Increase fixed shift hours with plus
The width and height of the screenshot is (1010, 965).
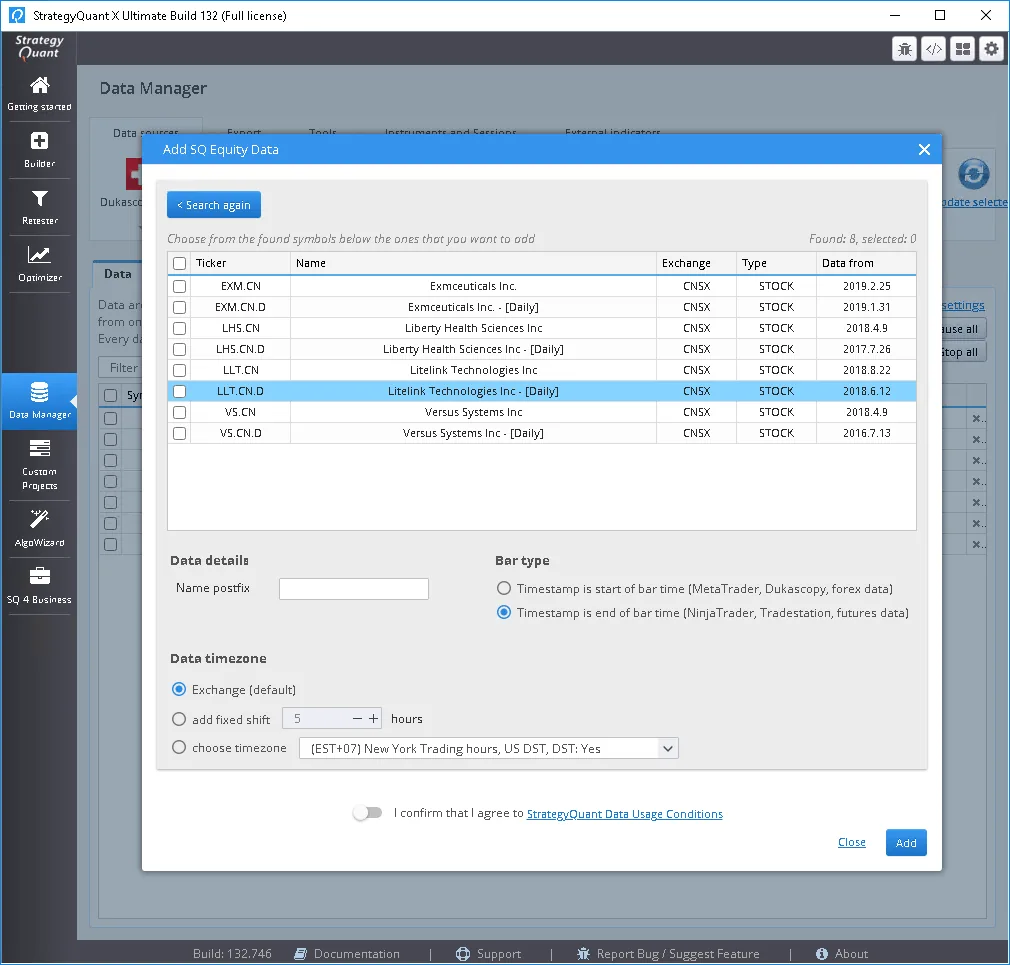point(374,718)
